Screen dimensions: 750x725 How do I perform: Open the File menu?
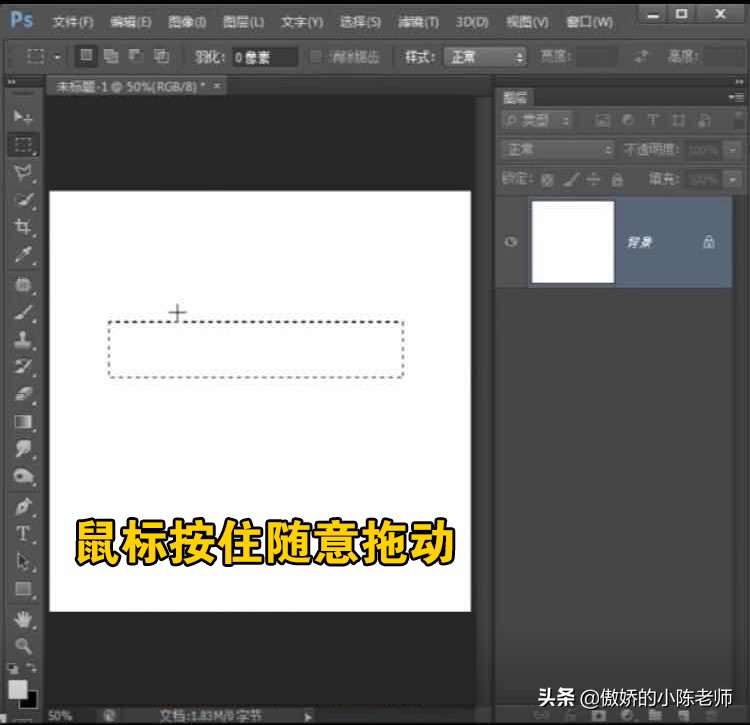(73, 22)
